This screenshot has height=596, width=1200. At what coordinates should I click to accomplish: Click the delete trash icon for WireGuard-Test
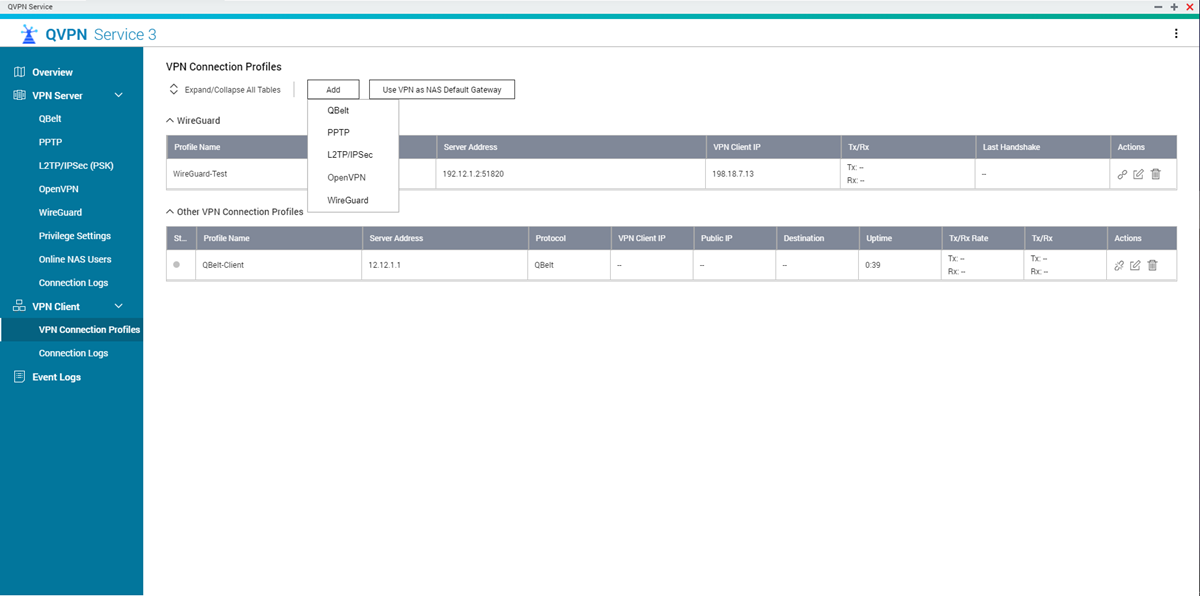1156,174
